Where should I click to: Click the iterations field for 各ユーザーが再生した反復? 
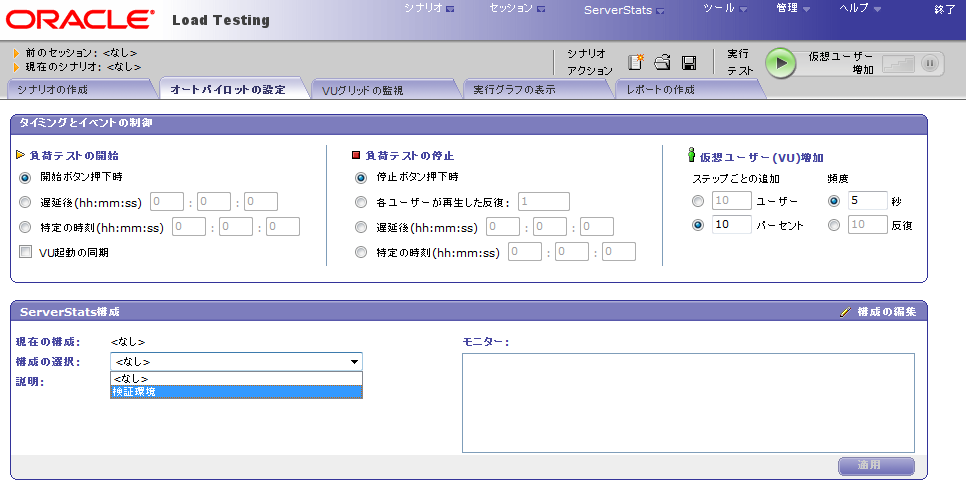coord(544,201)
